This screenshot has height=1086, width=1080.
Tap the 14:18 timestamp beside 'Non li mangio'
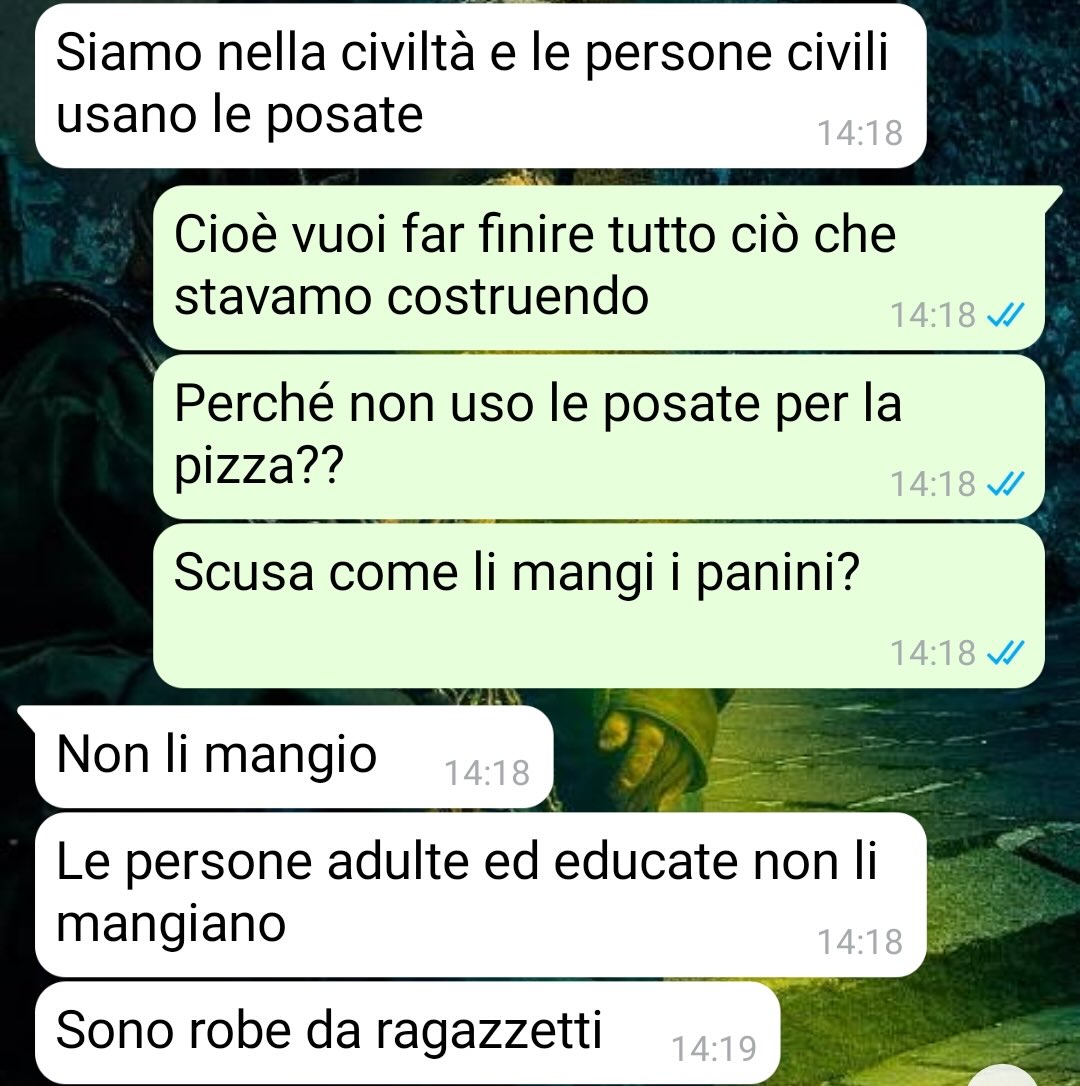[486, 773]
